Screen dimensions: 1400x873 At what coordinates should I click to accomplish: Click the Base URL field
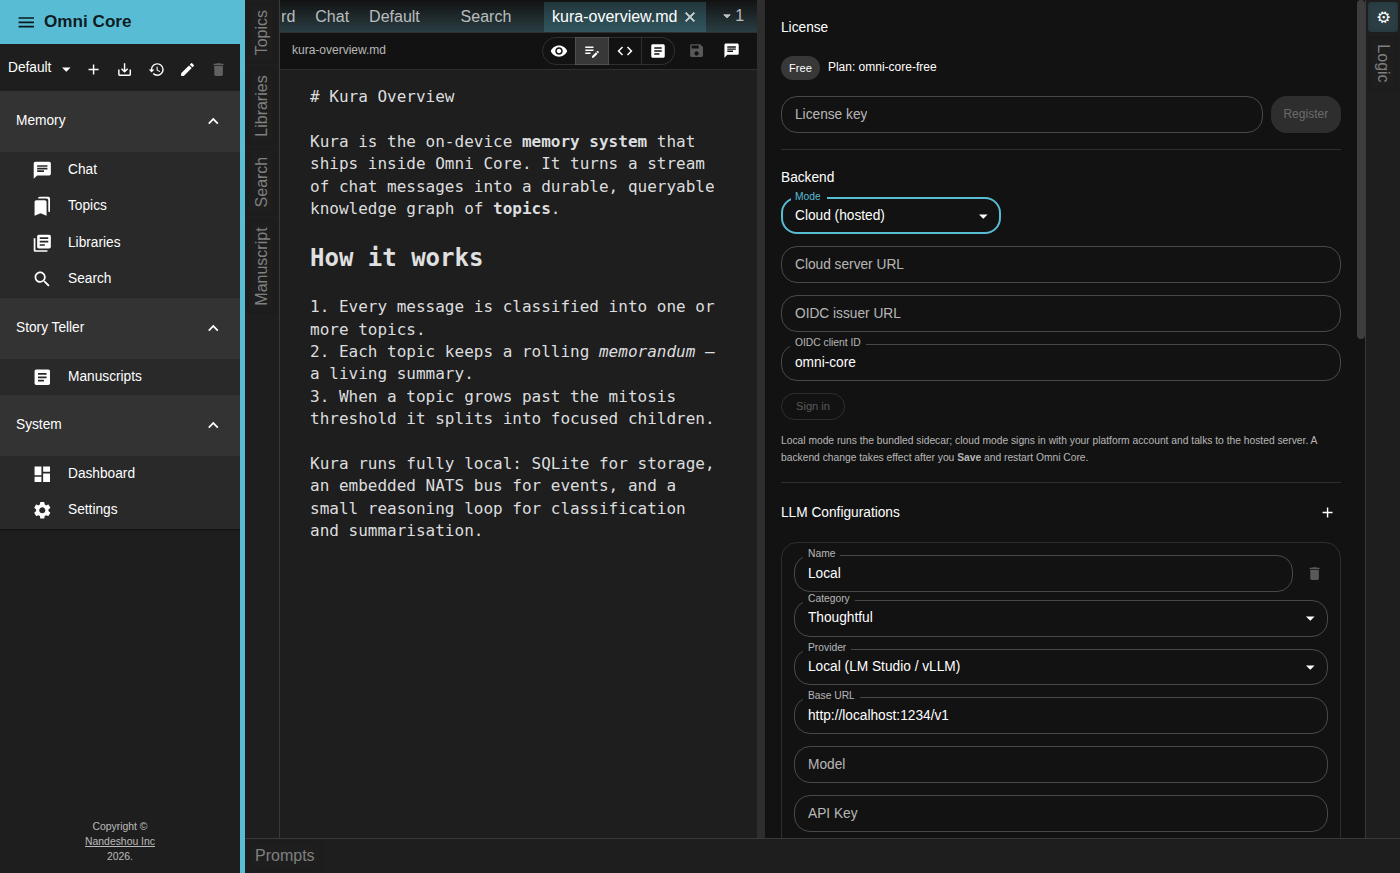1060,716
